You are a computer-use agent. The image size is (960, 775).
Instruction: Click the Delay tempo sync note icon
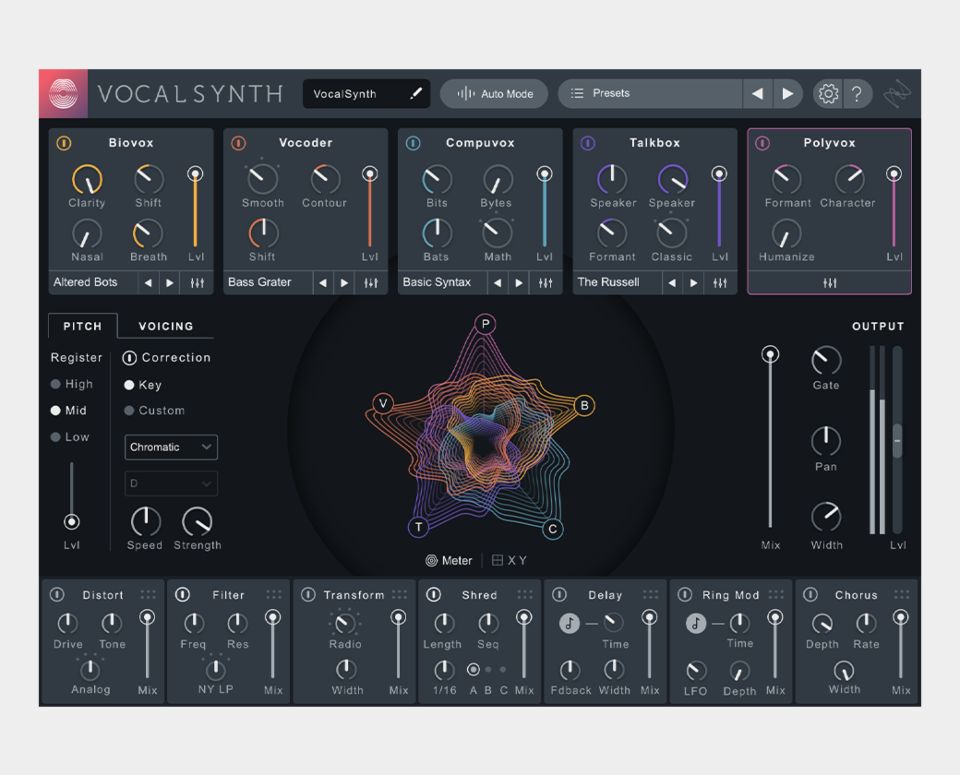(569, 623)
